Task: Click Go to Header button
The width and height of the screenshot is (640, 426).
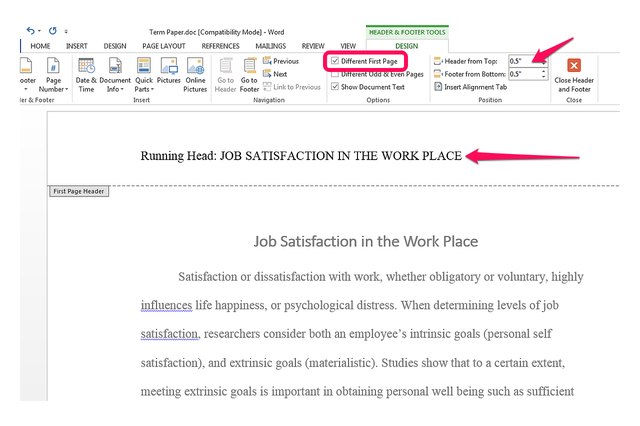Action: point(225,75)
